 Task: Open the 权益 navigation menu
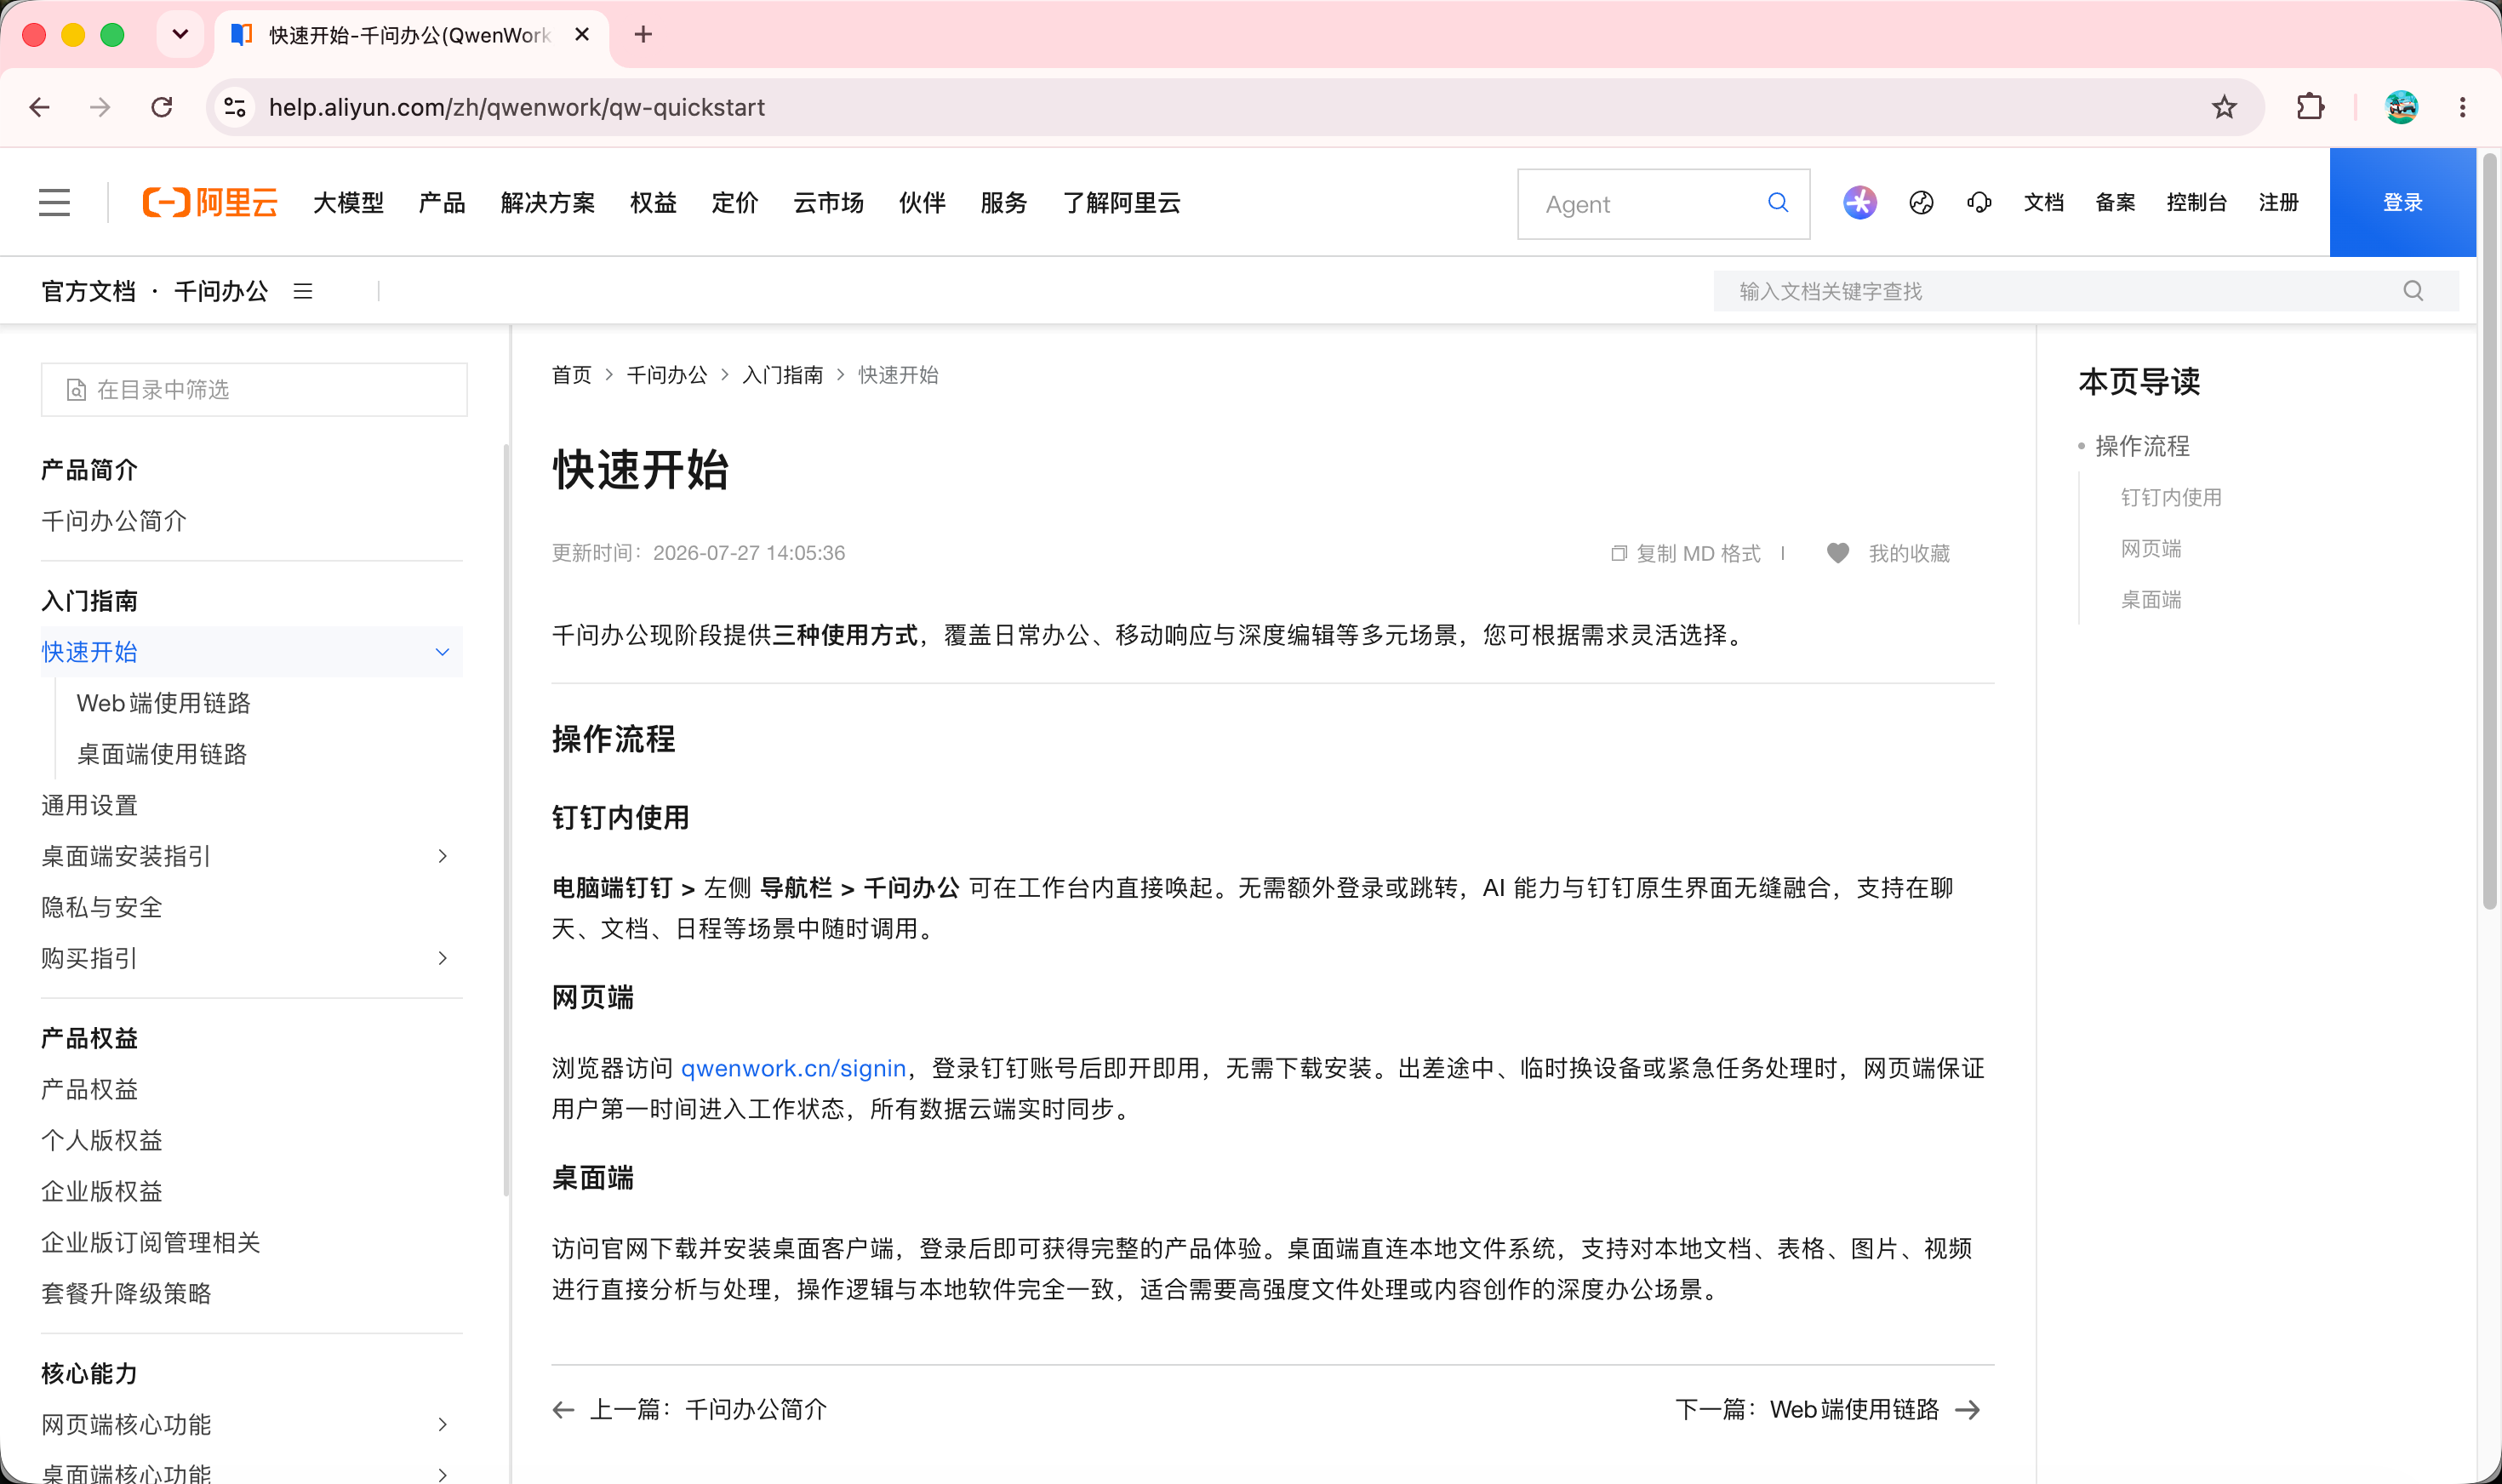653,203
